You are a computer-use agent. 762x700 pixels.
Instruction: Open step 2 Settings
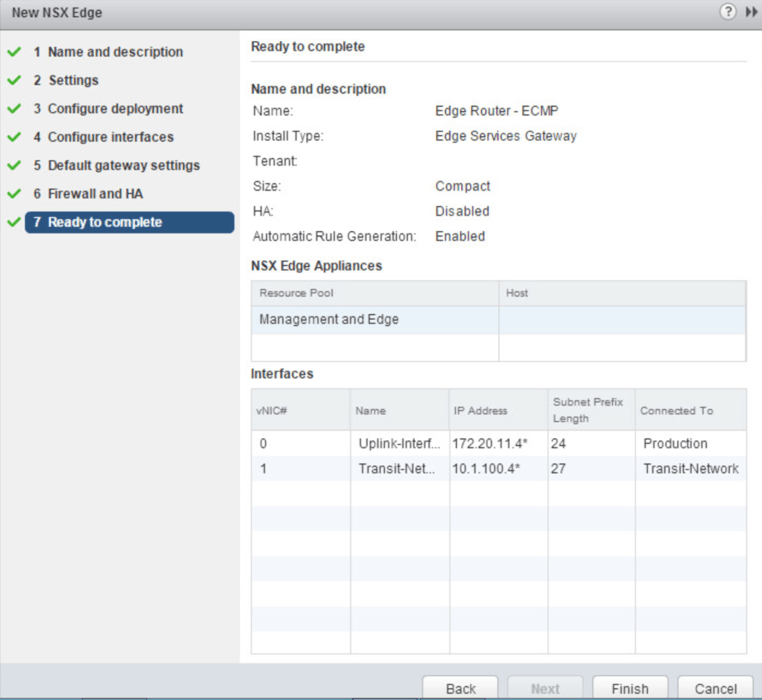click(73, 80)
